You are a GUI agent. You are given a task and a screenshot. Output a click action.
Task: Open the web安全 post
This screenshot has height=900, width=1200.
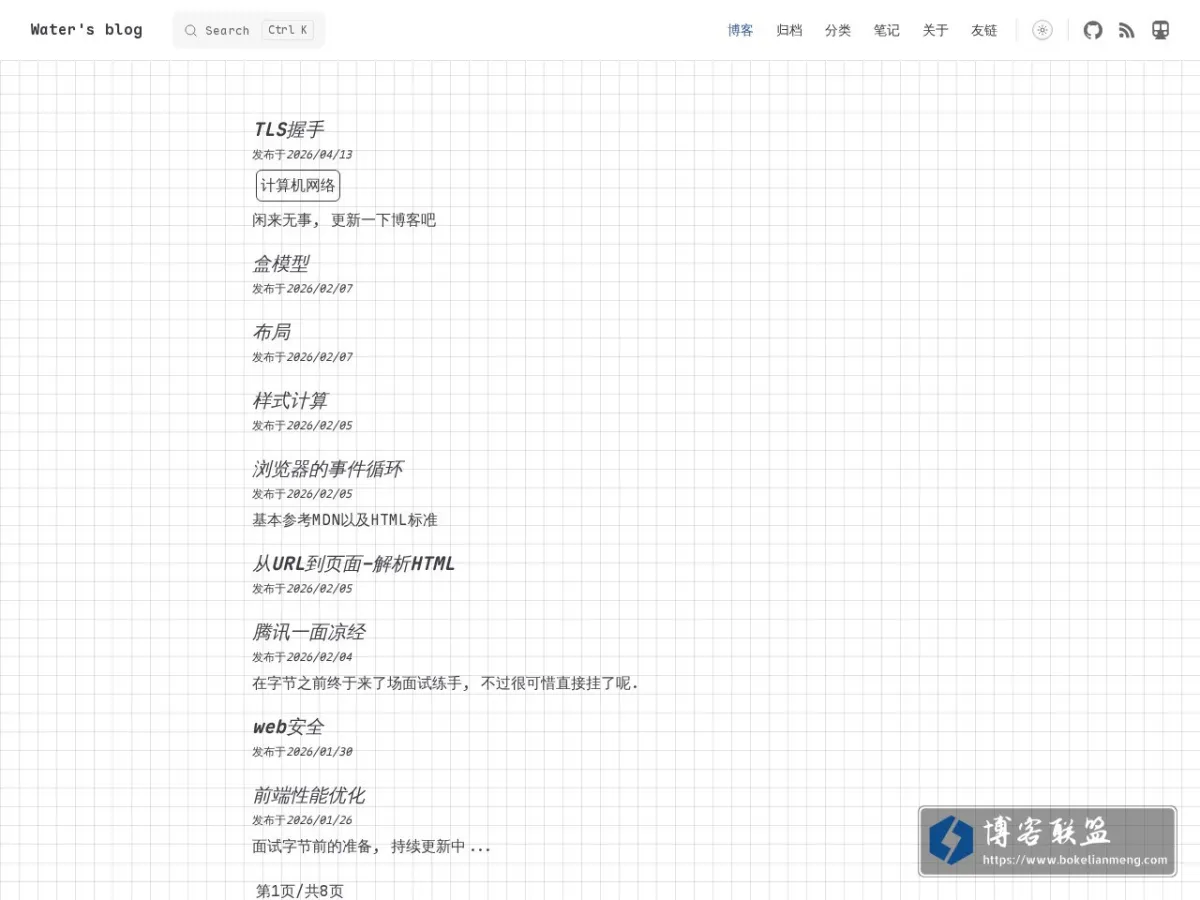pyautogui.click(x=288, y=726)
